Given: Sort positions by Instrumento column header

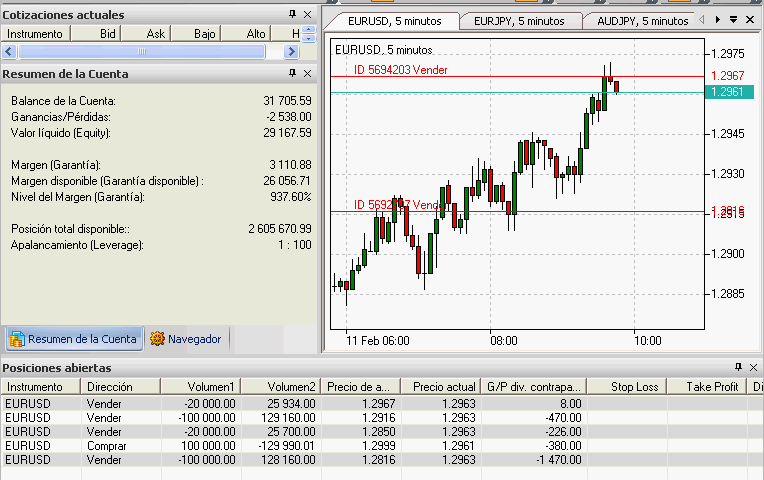Looking at the screenshot, I should pyautogui.click(x=40, y=387).
